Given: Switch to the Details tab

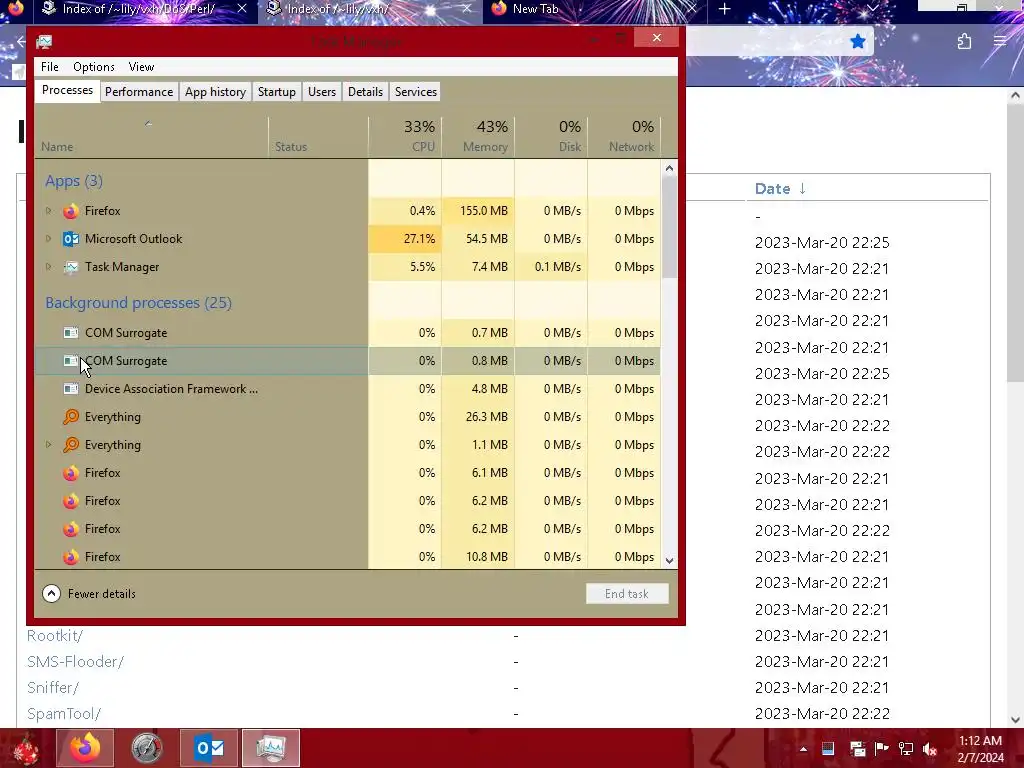Looking at the screenshot, I should 365,92.
